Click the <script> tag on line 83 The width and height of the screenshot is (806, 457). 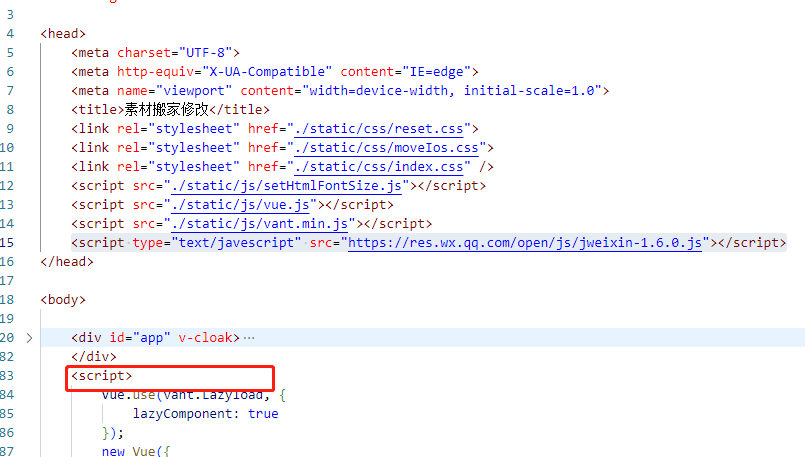pos(102,376)
